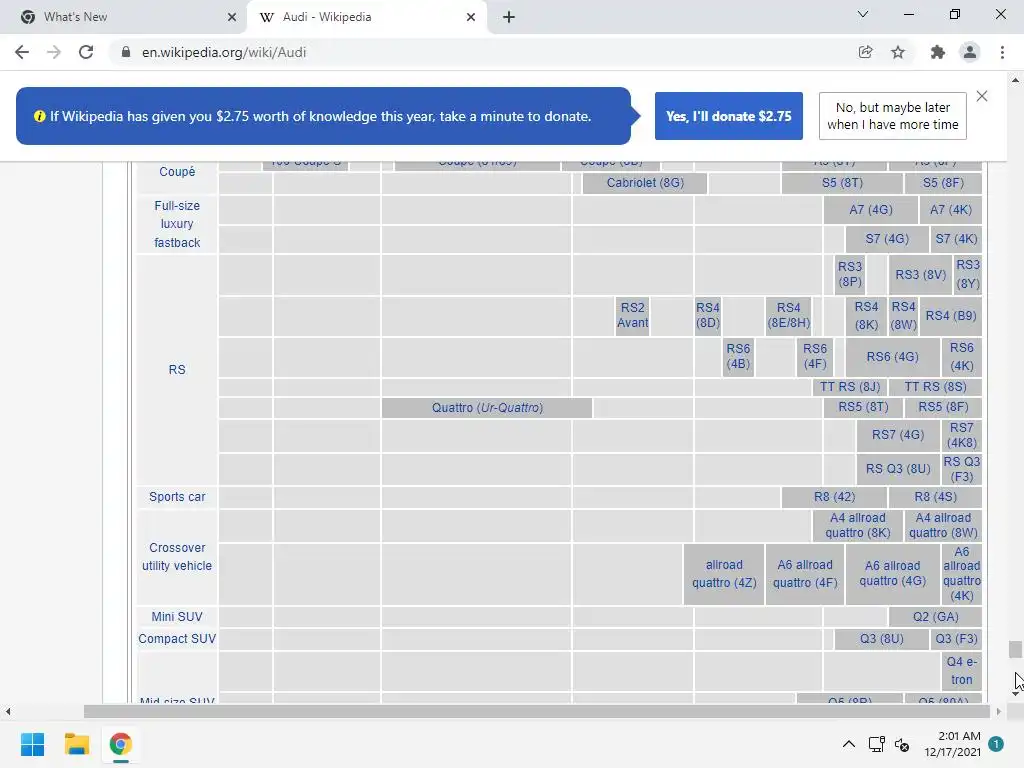Click vertical scrollbar thumb
Viewport: 1024px width, 768px height.
1015,649
